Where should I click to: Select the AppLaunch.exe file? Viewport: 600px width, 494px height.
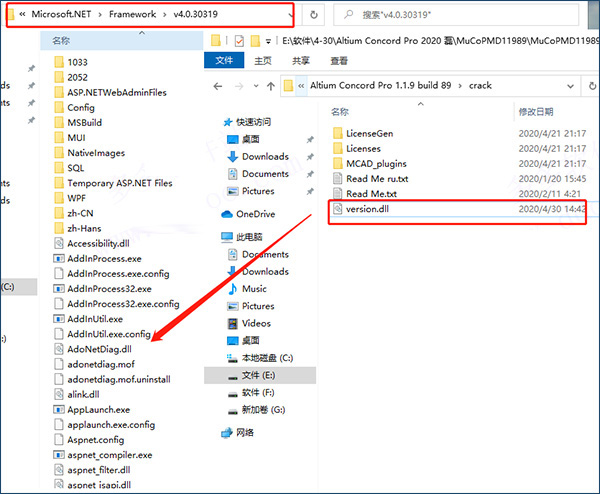coord(92,410)
